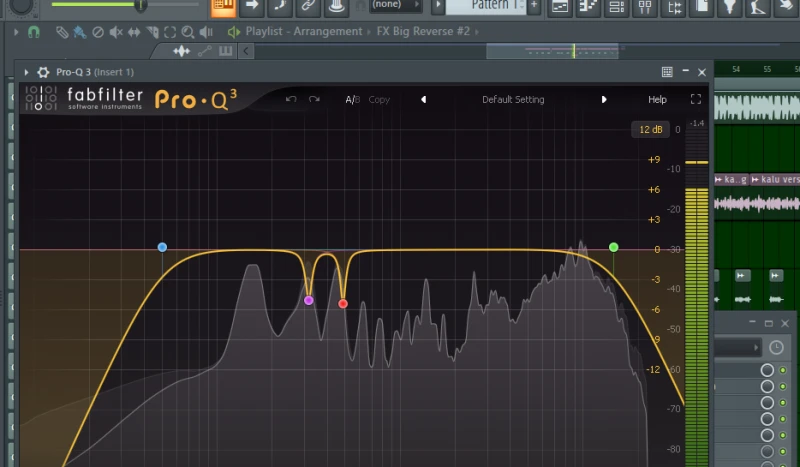Select the red EQ band notch point
Image resolution: width=800 pixels, height=467 pixels.
pyautogui.click(x=343, y=303)
